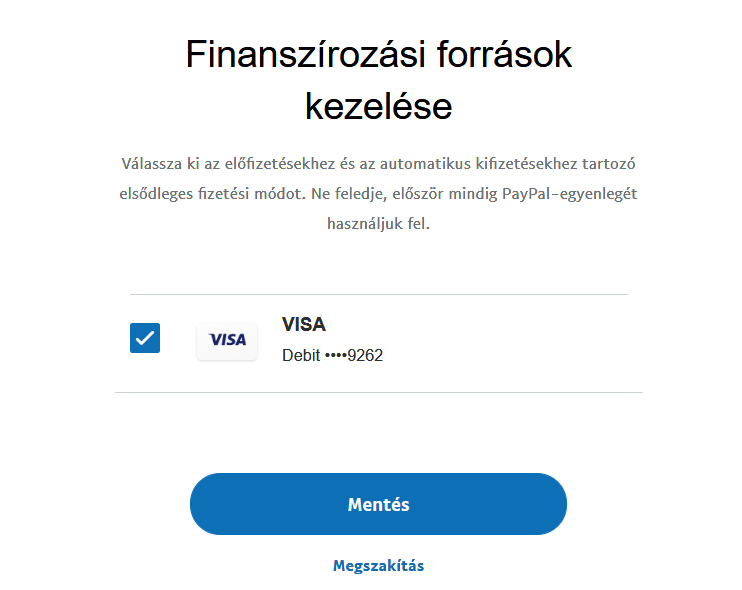Image resolution: width=742 pixels, height=590 pixels.
Task: Click the description paragraph about PayPal-egyenleg
Action: coord(378,193)
